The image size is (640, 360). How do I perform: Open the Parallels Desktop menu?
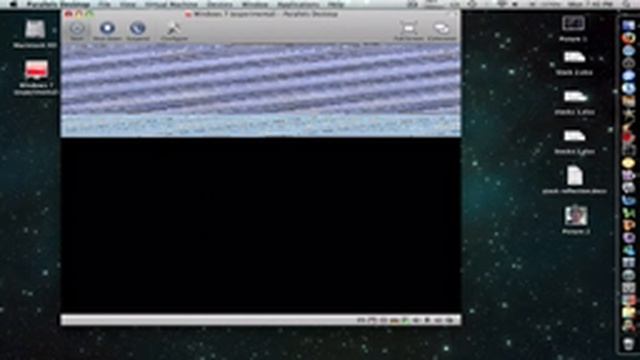point(58,4)
